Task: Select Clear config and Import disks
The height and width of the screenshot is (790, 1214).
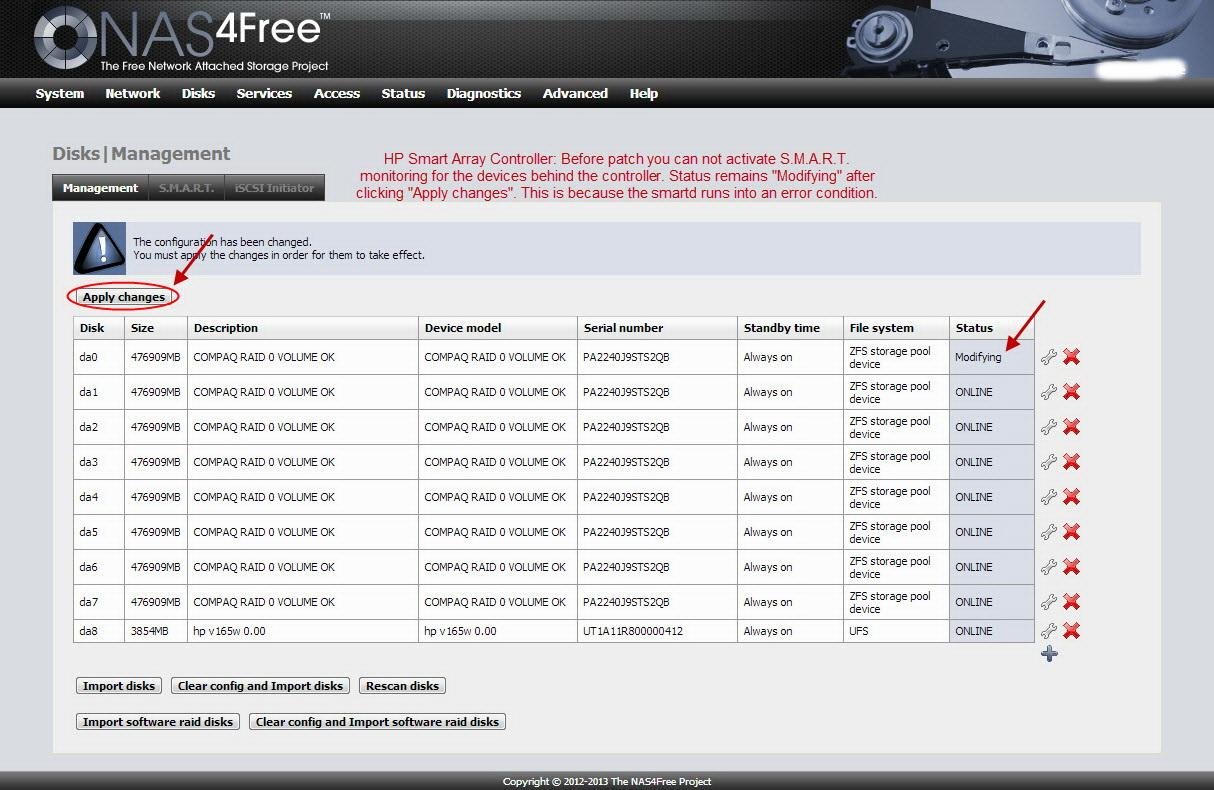Action: [260, 685]
